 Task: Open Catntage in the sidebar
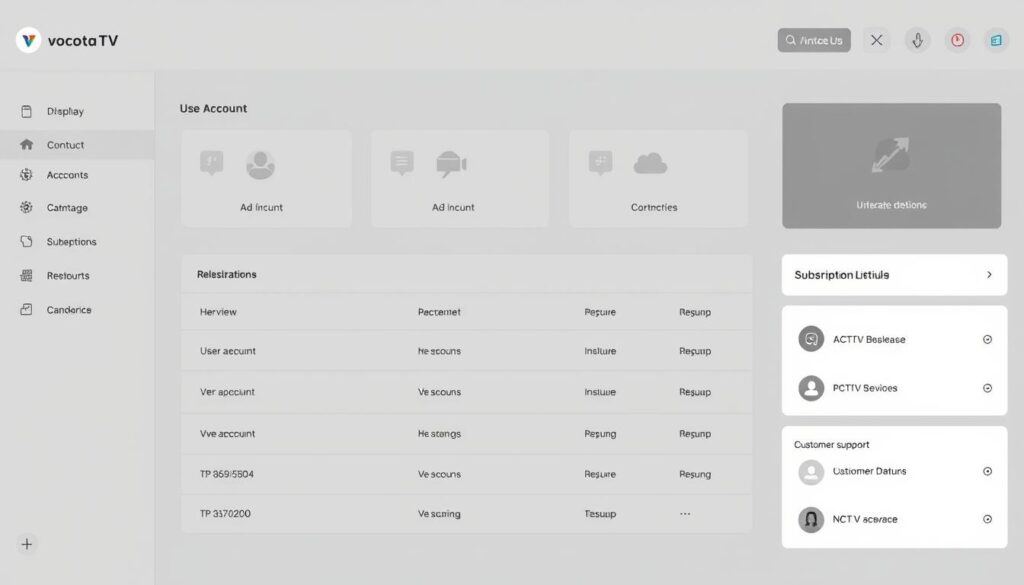point(77,208)
